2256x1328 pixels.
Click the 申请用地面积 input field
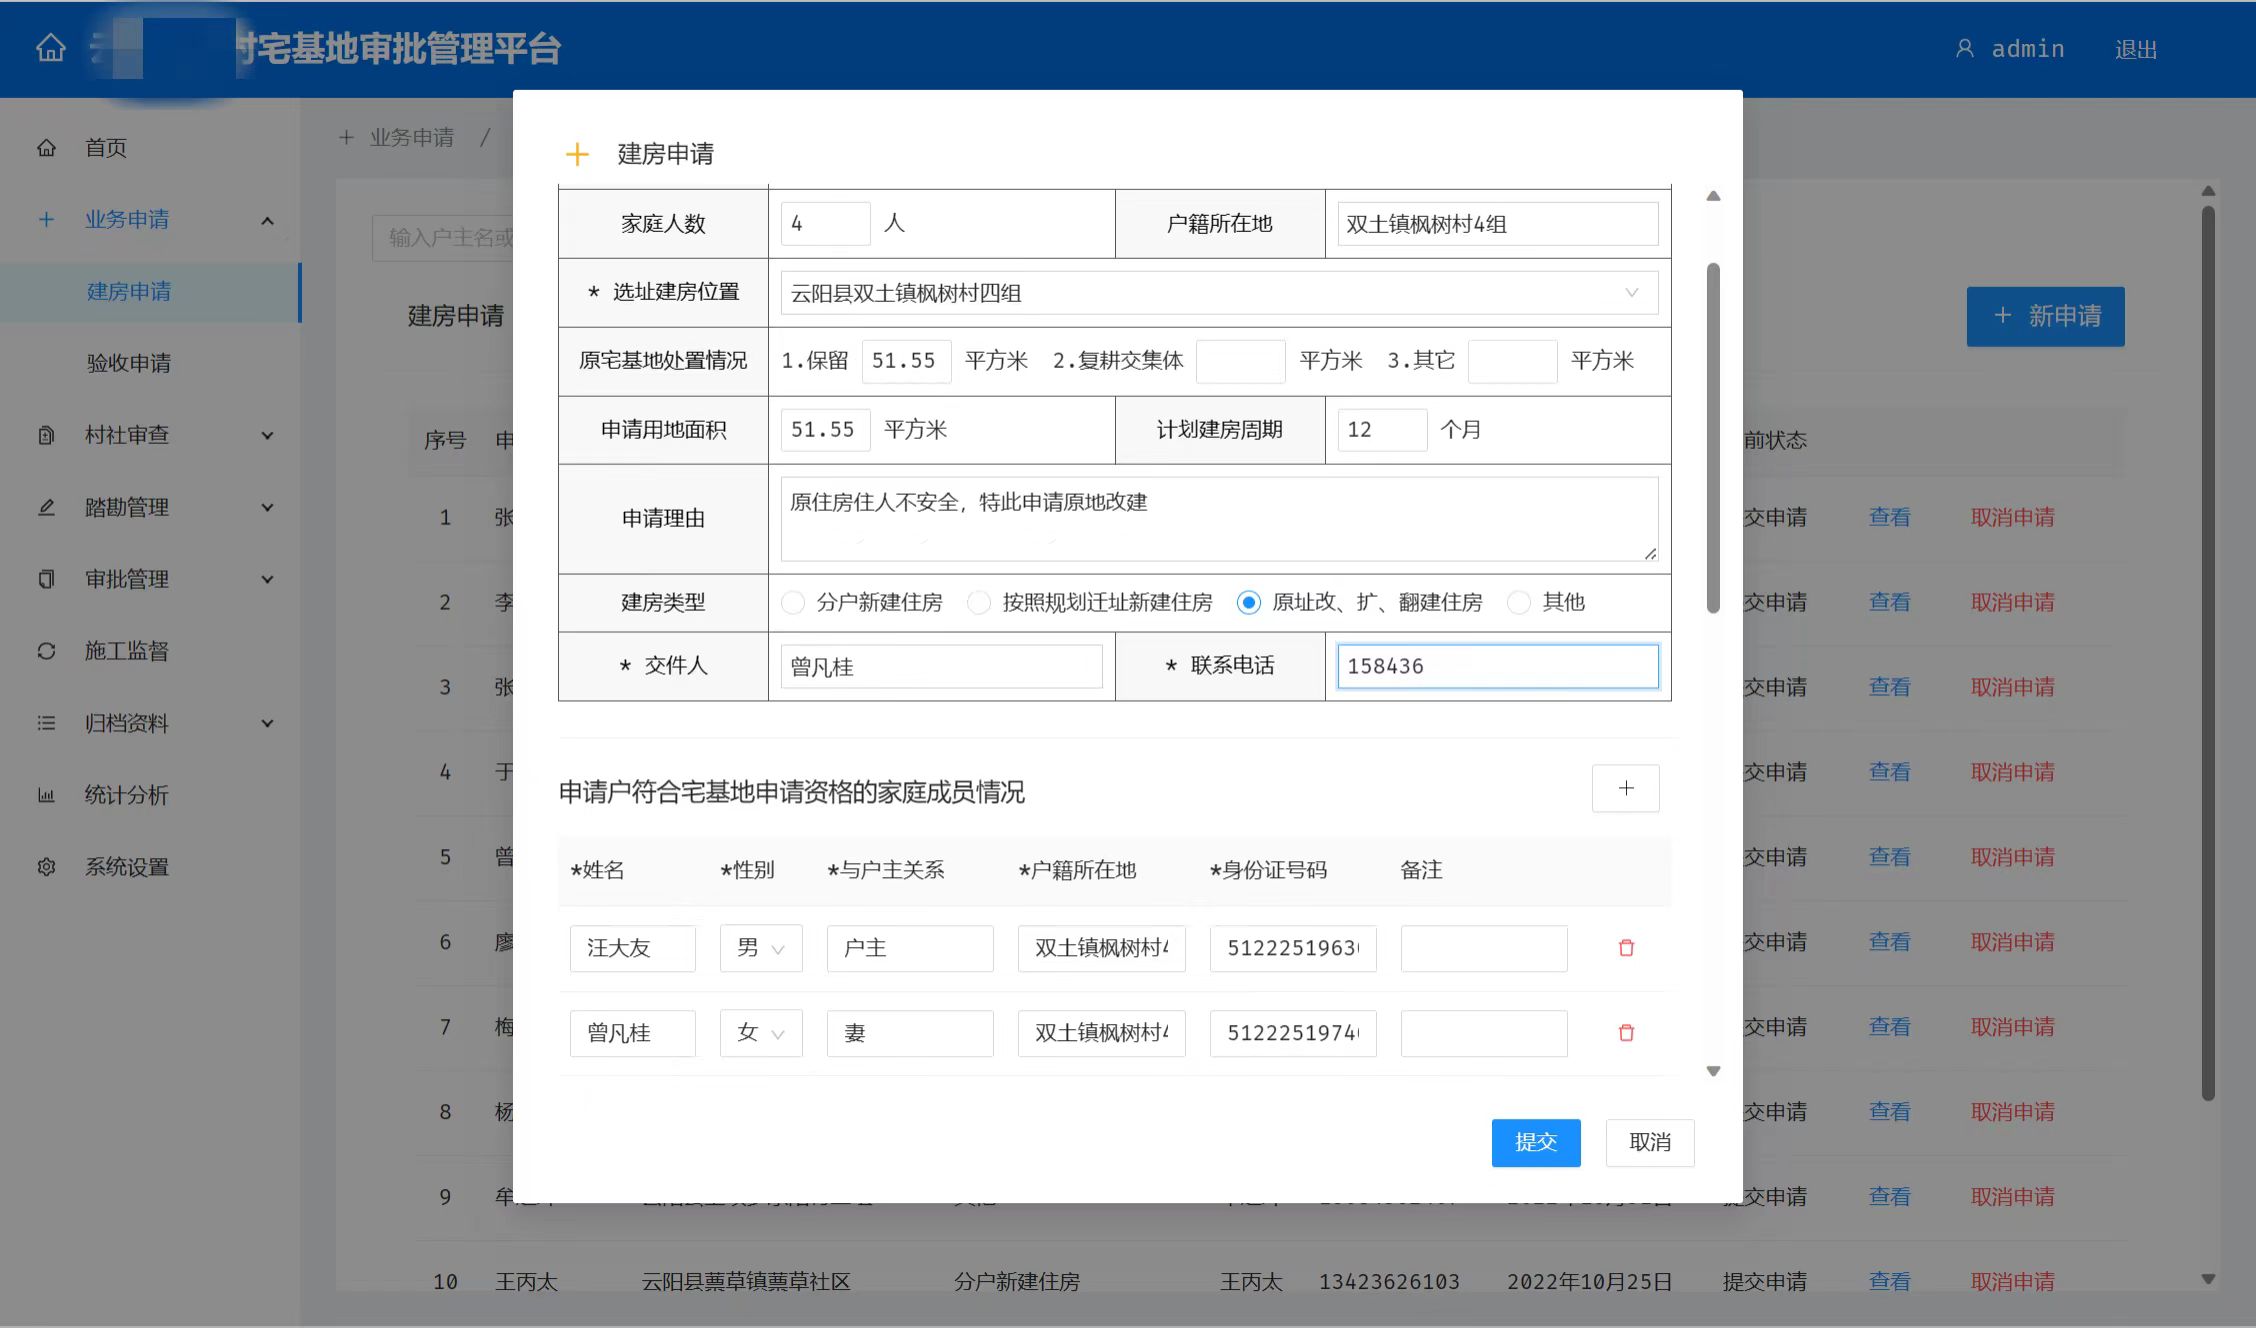point(825,430)
